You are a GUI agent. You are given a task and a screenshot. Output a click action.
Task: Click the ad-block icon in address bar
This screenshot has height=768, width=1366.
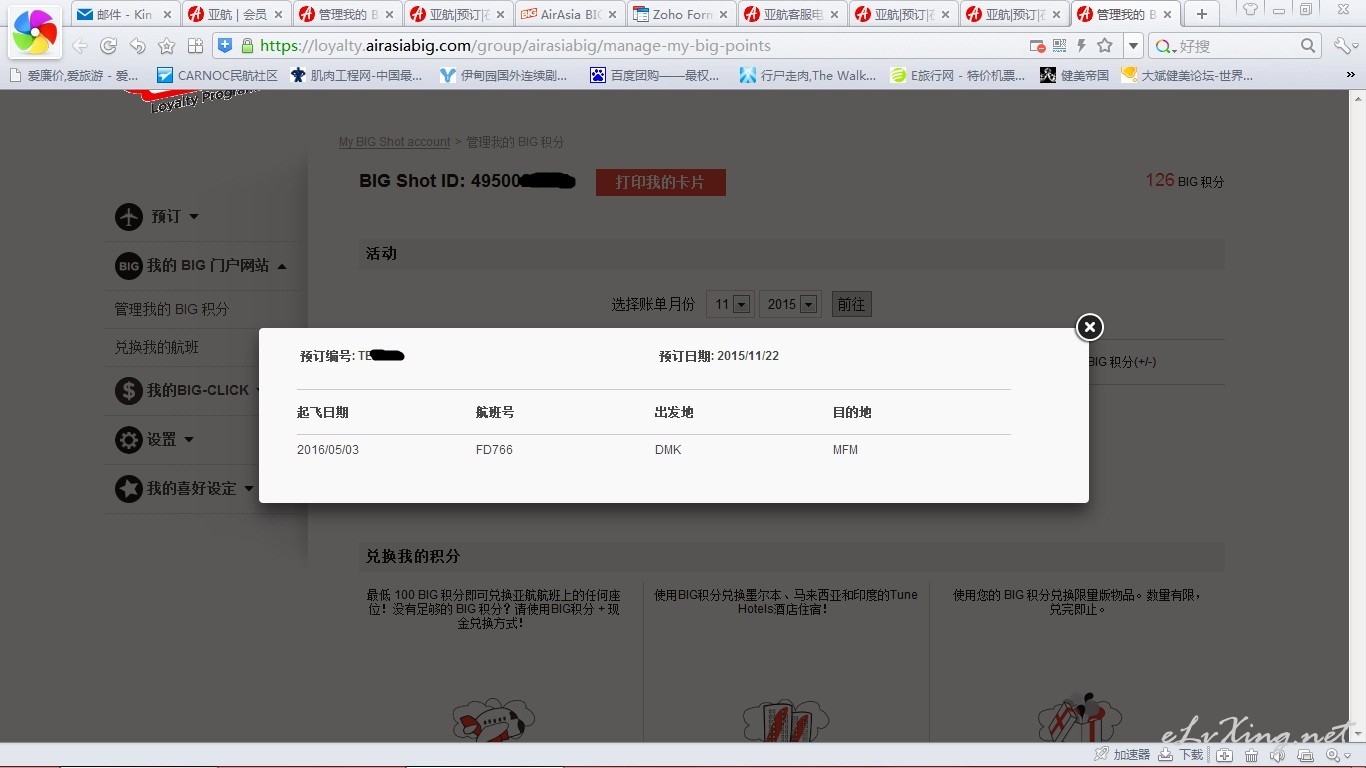(1038, 46)
